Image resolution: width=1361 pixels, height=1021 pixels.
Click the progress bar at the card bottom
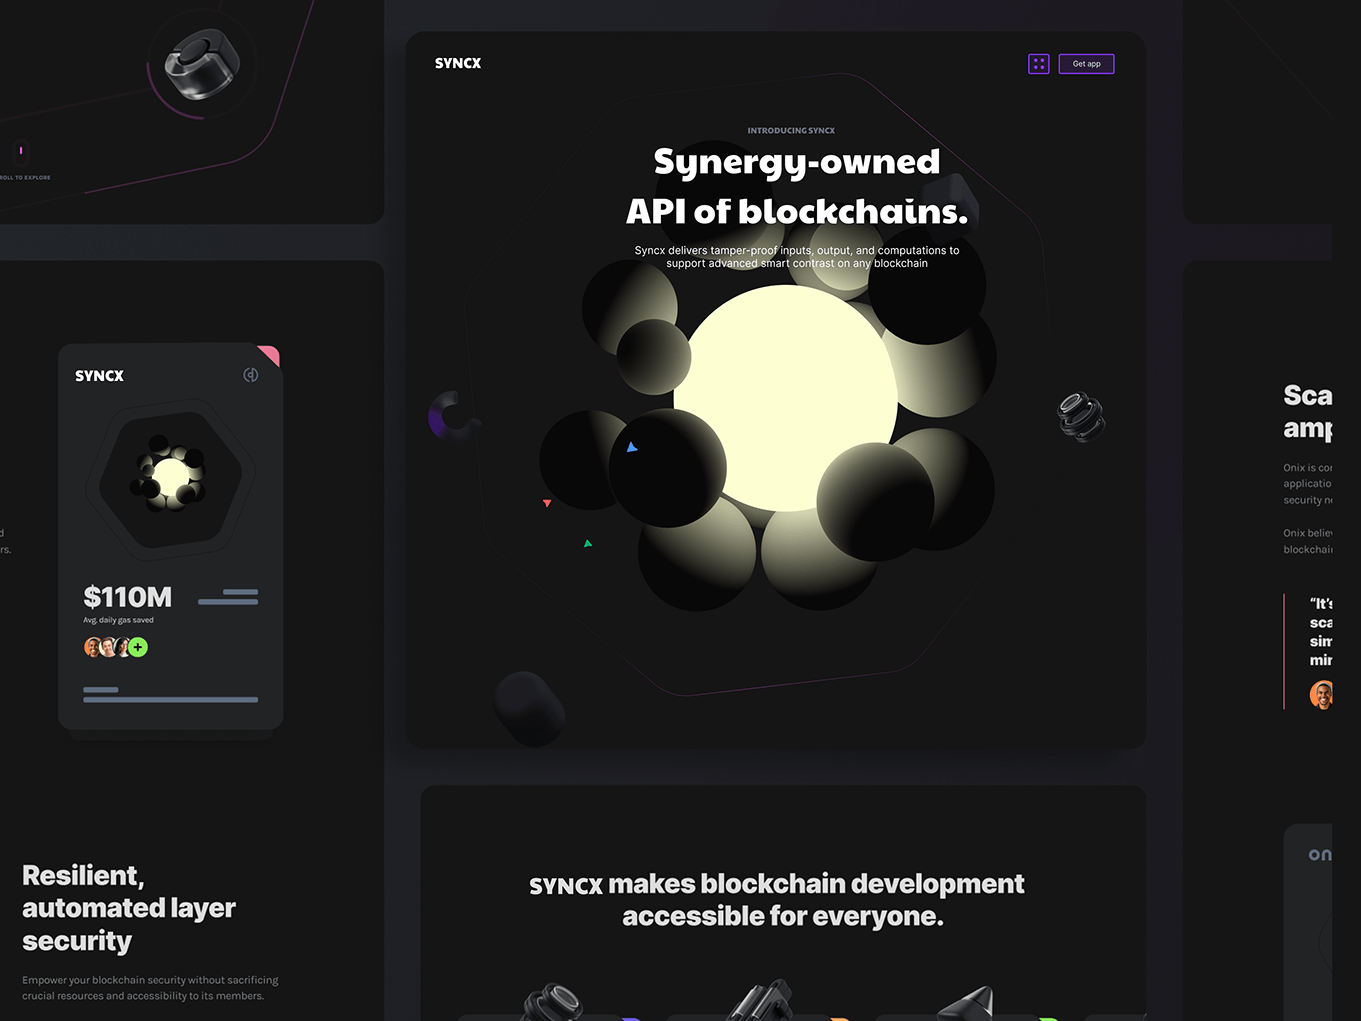click(x=170, y=699)
